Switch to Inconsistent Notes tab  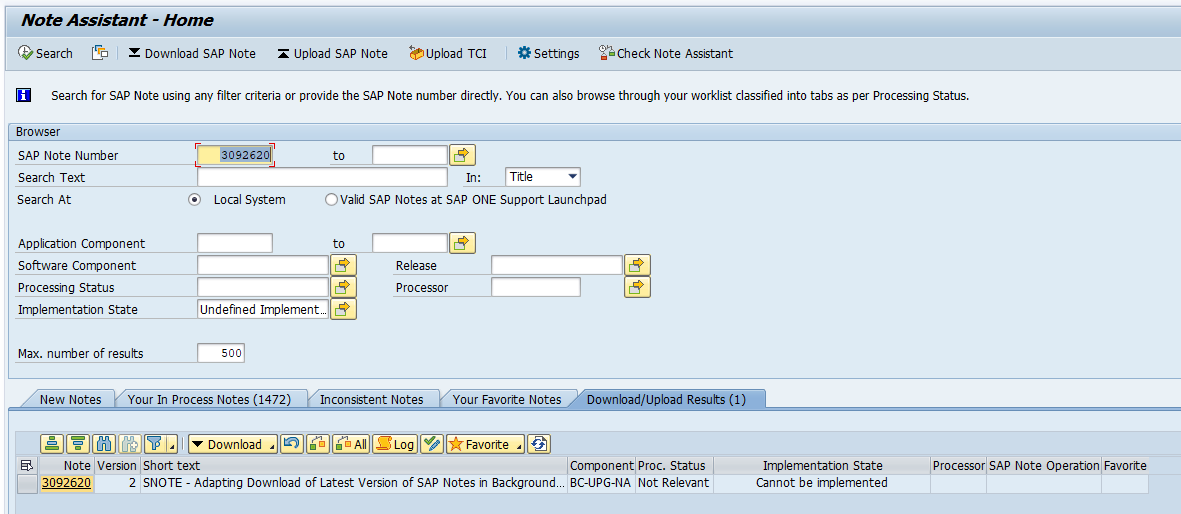tap(371, 399)
